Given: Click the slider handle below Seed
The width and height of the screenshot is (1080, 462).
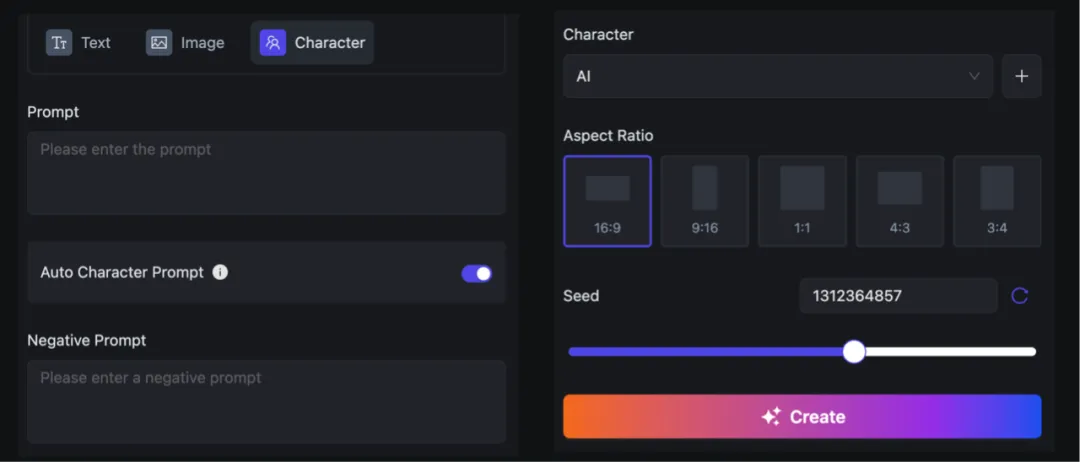Looking at the screenshot, I should click(853, 351).
